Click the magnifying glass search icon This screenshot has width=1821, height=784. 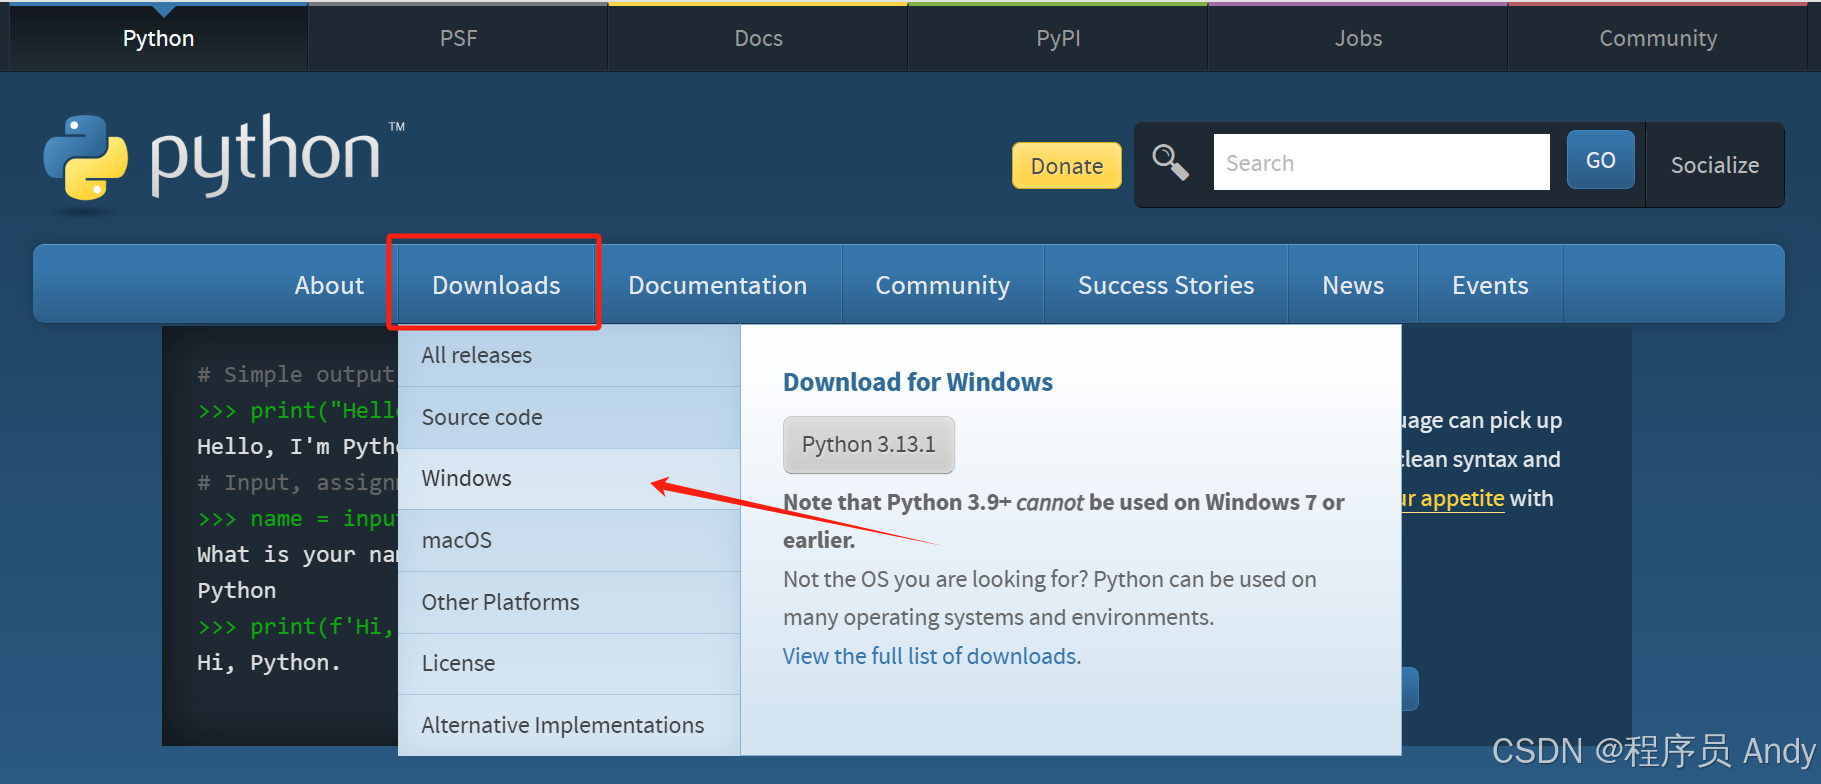tap(1170, 162)
